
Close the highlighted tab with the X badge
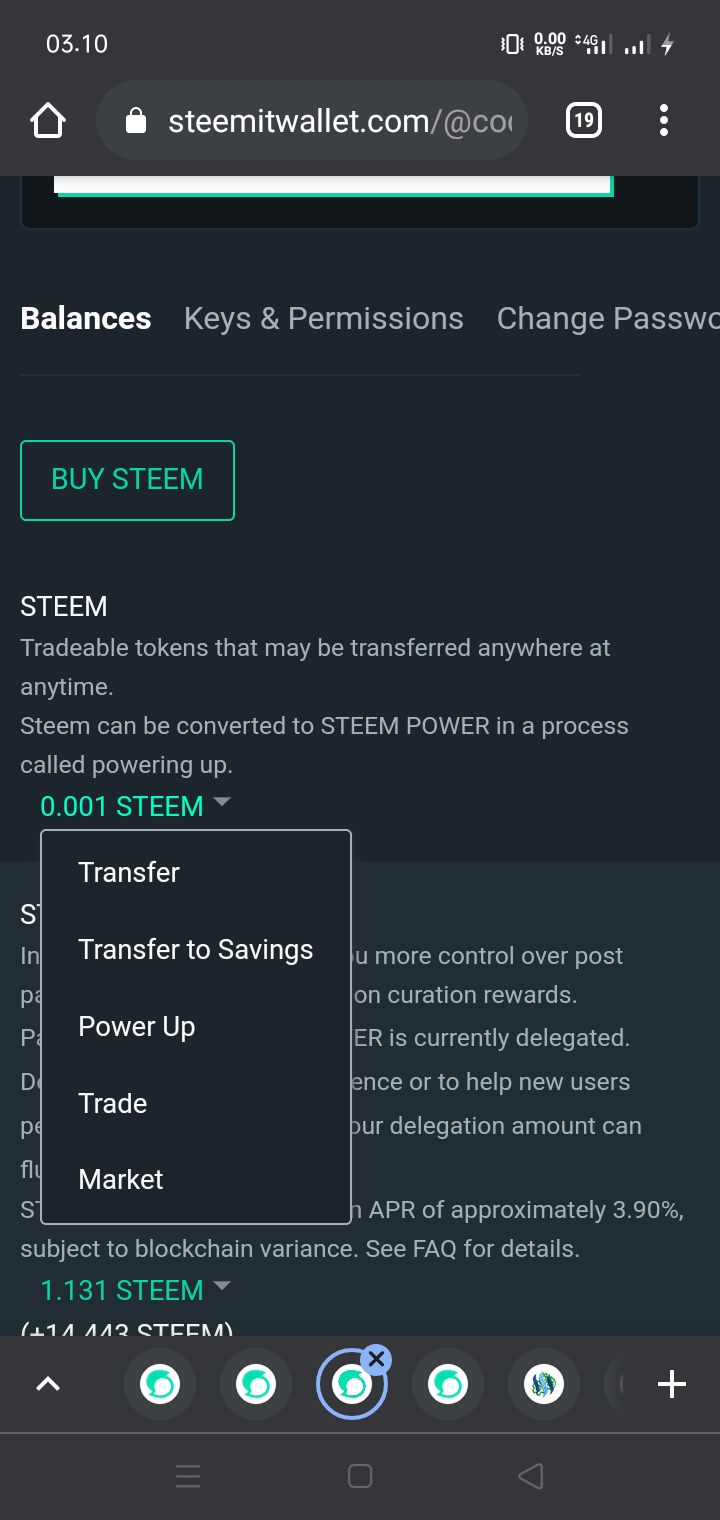click(x=376, y=1359)
